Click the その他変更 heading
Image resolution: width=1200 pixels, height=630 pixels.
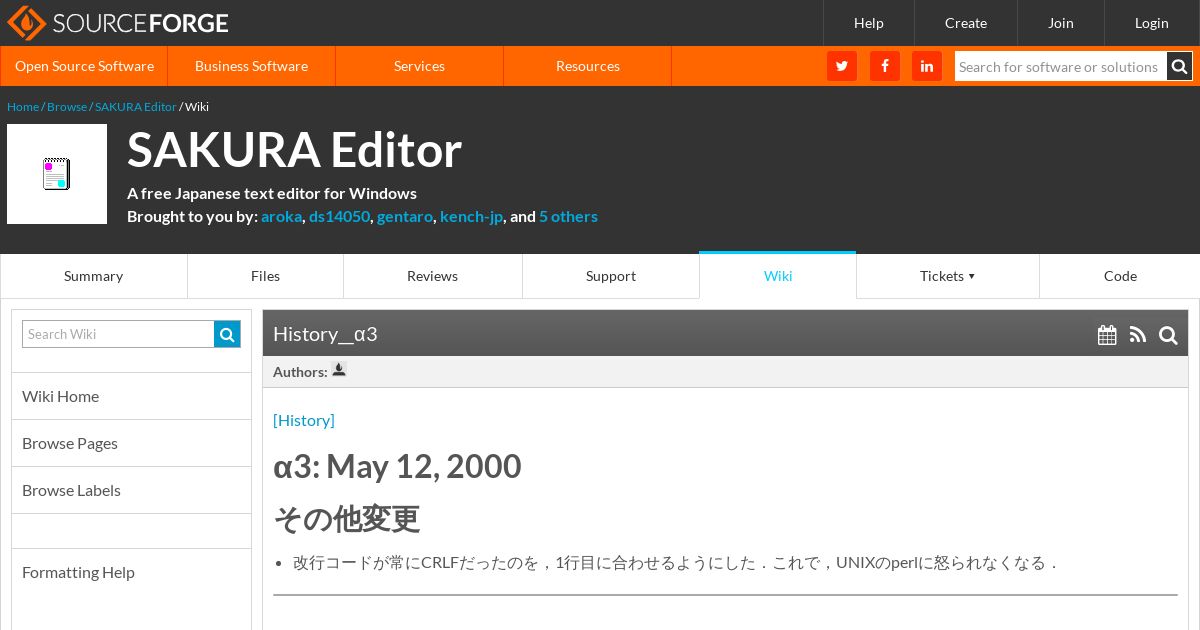347,519
